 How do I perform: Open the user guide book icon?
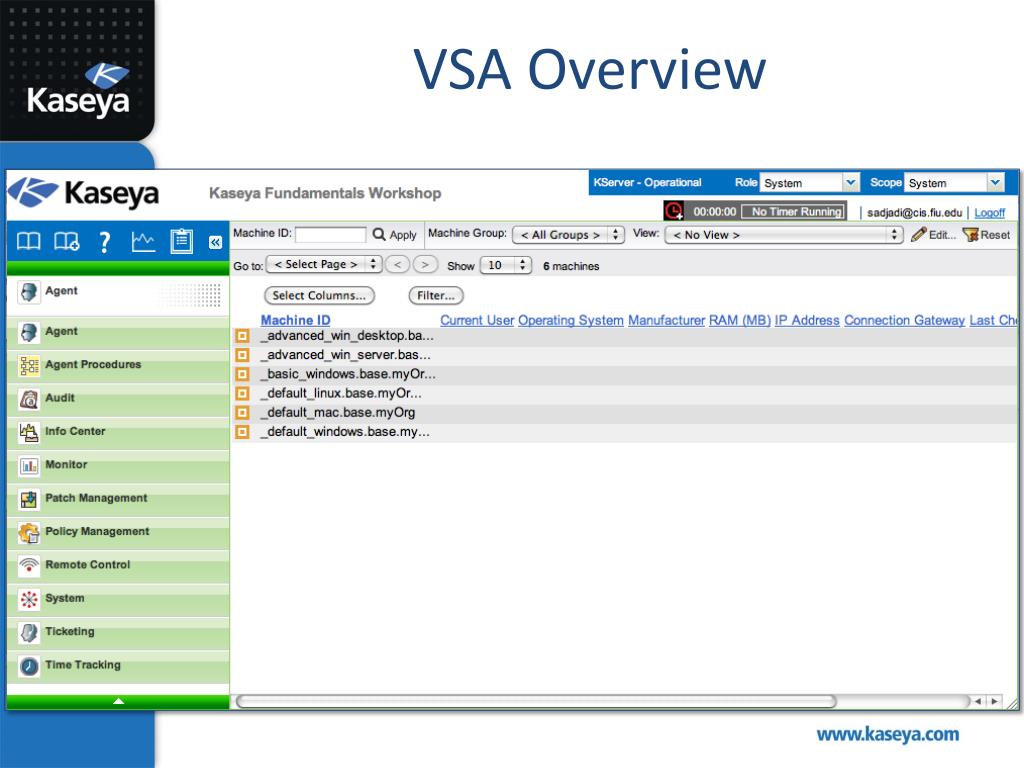click(x=28, y=242)
